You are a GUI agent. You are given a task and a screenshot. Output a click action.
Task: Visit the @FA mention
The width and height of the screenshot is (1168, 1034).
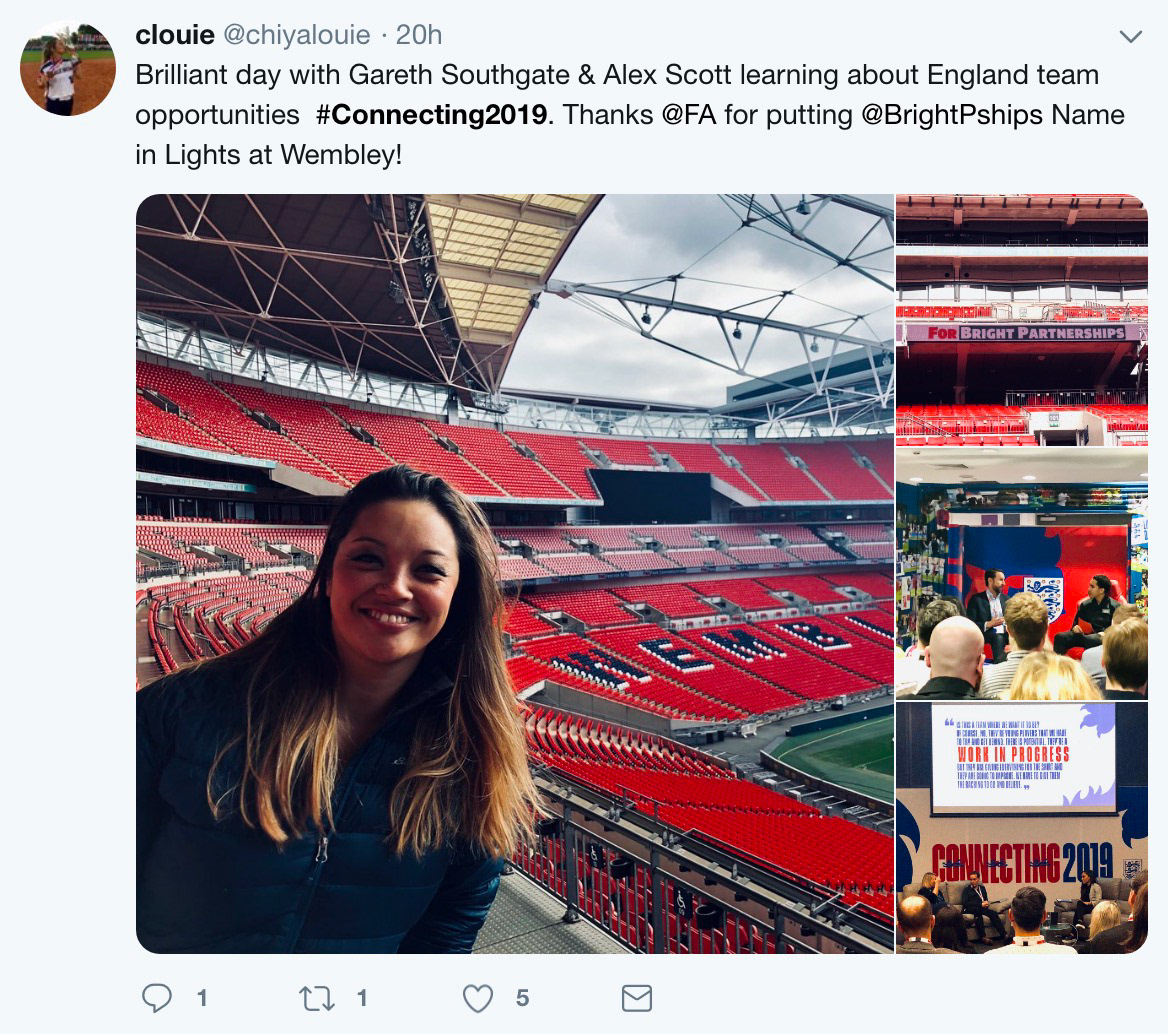point(685,114)
